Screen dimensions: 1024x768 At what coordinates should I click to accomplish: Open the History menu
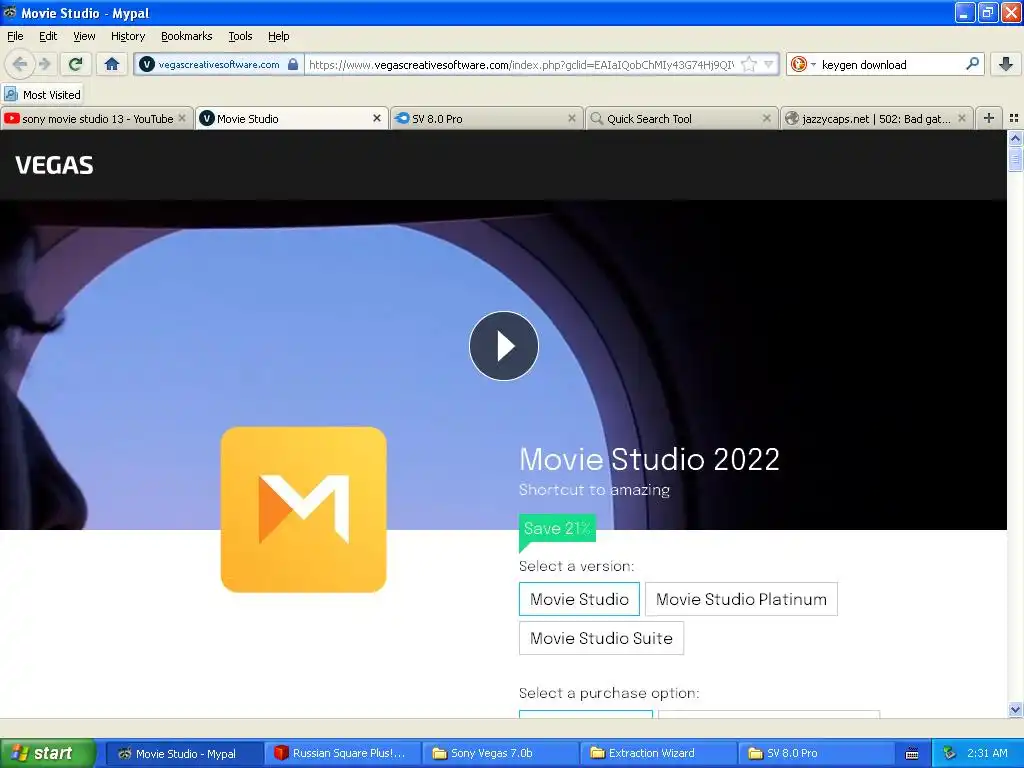pyautogui.click(x=127, y=36)
